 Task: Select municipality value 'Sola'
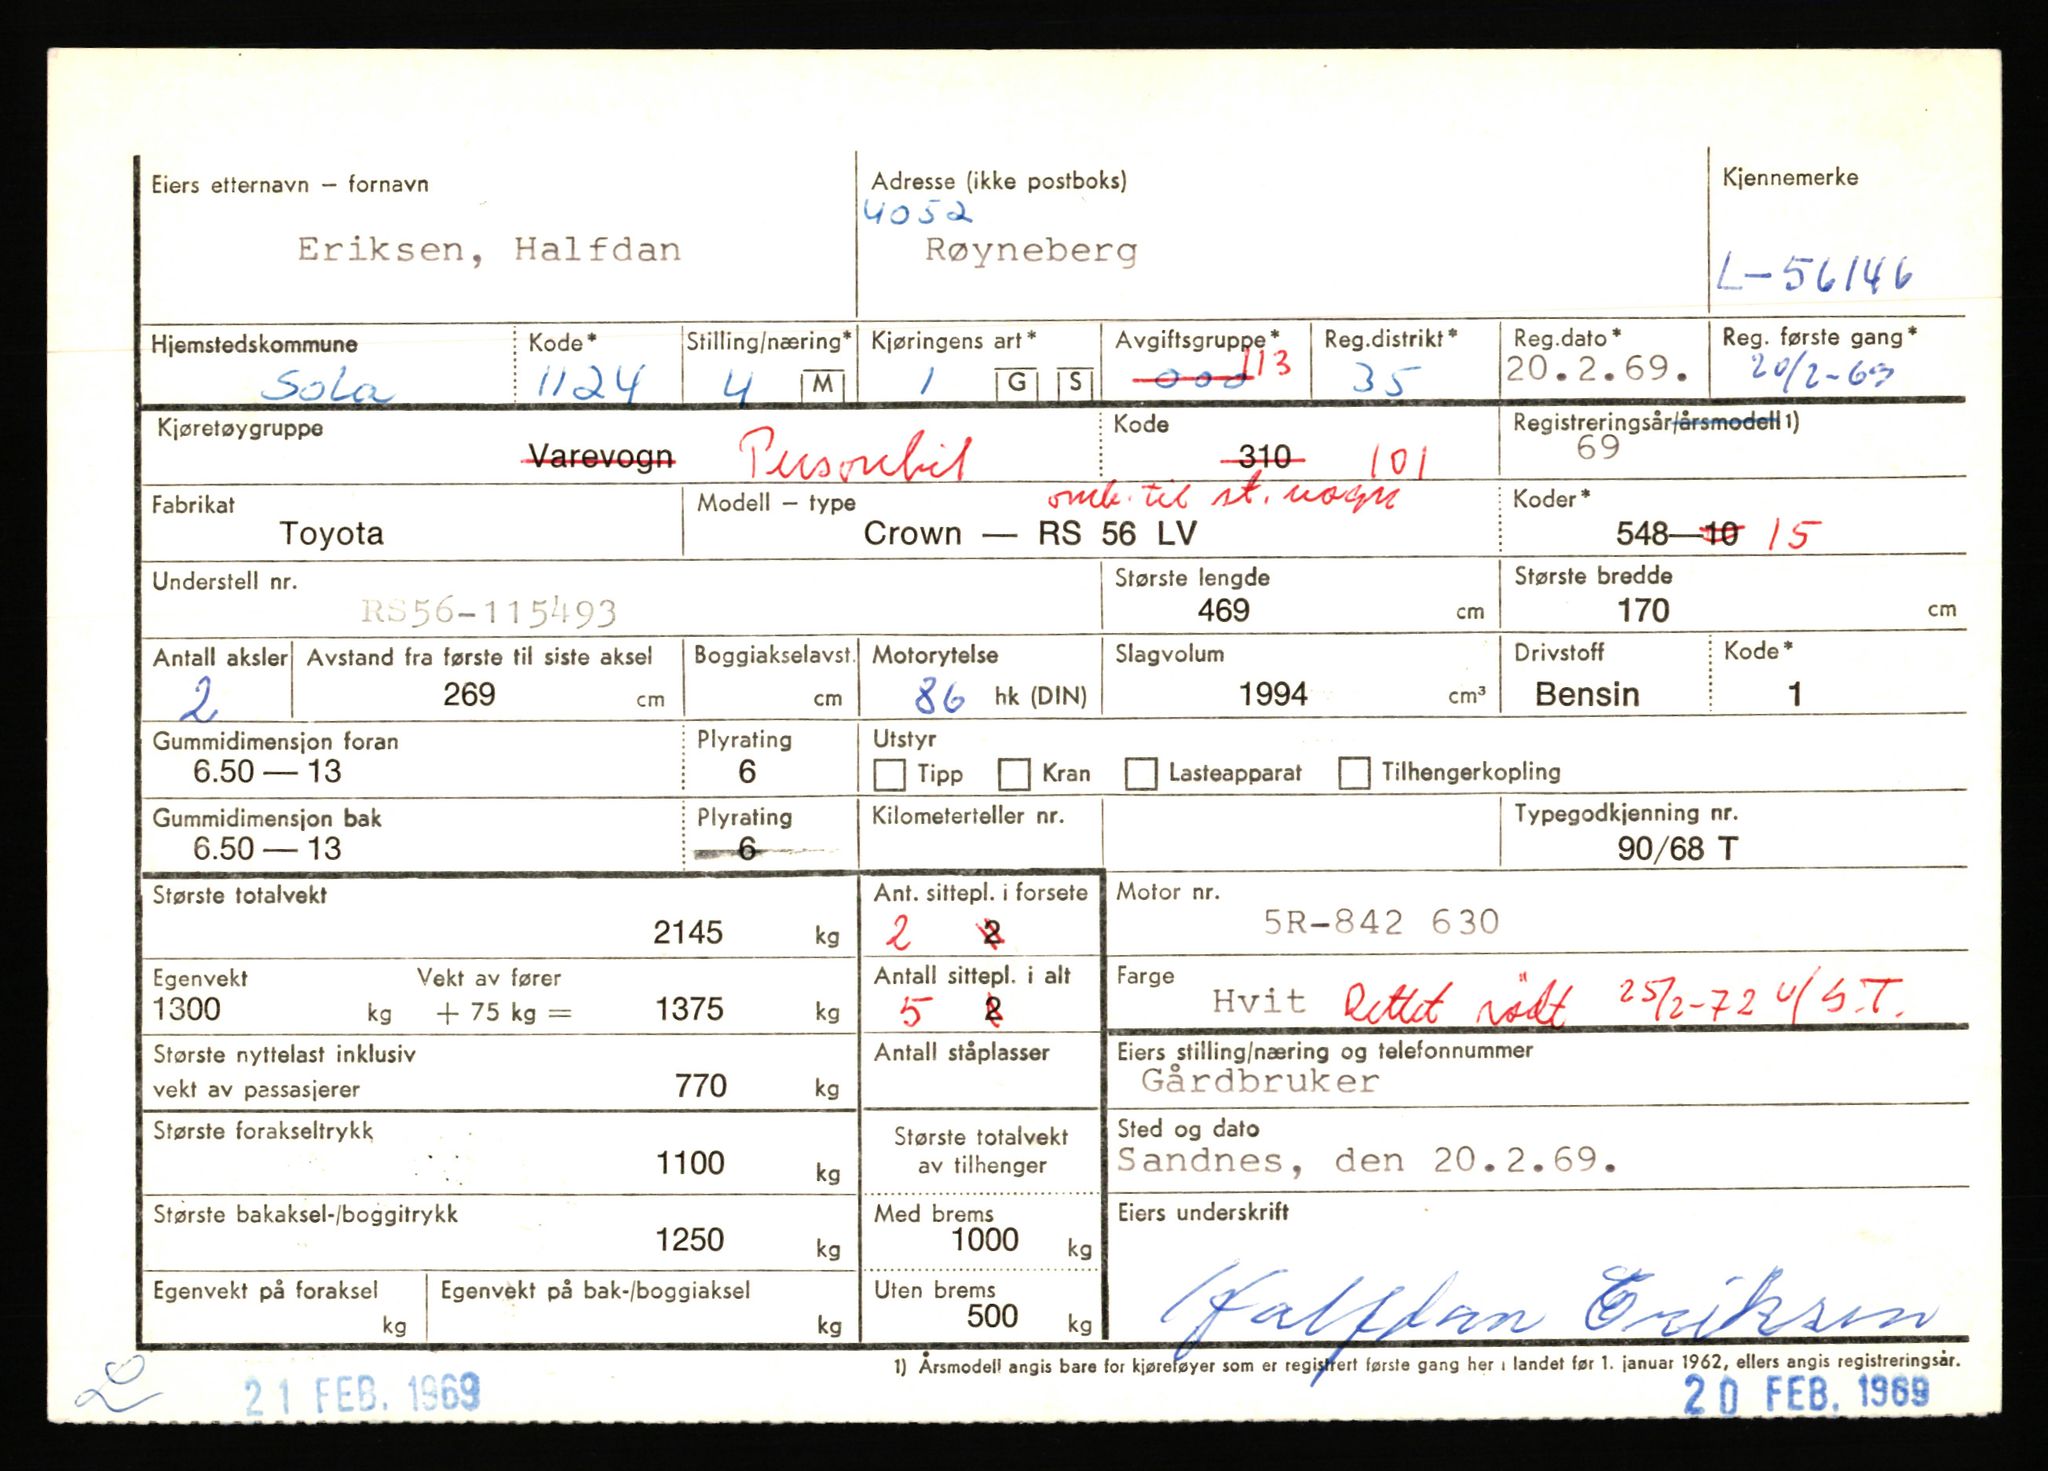(x=328, y=384)
